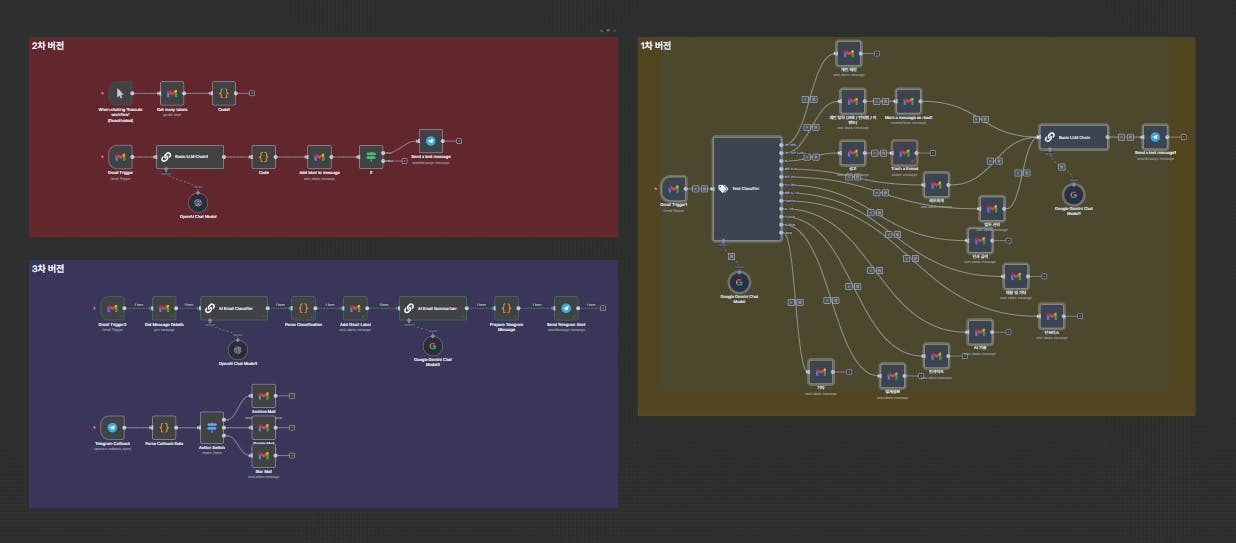Open the Add Gmail Label node
The width and height of the screenshot is (1236, 543).
355,309
